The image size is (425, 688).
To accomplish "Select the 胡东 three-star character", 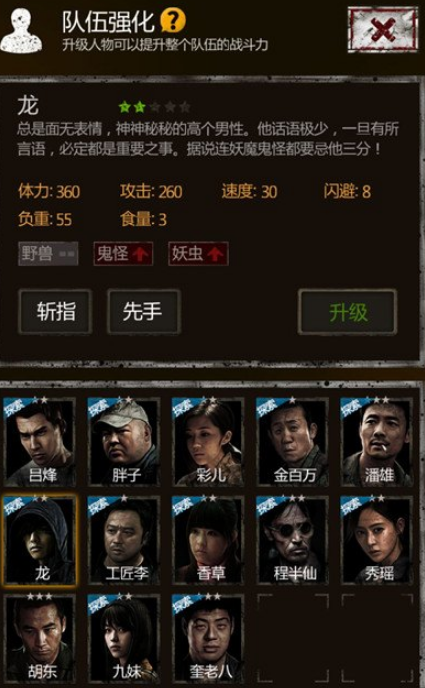I will [39, 638].
